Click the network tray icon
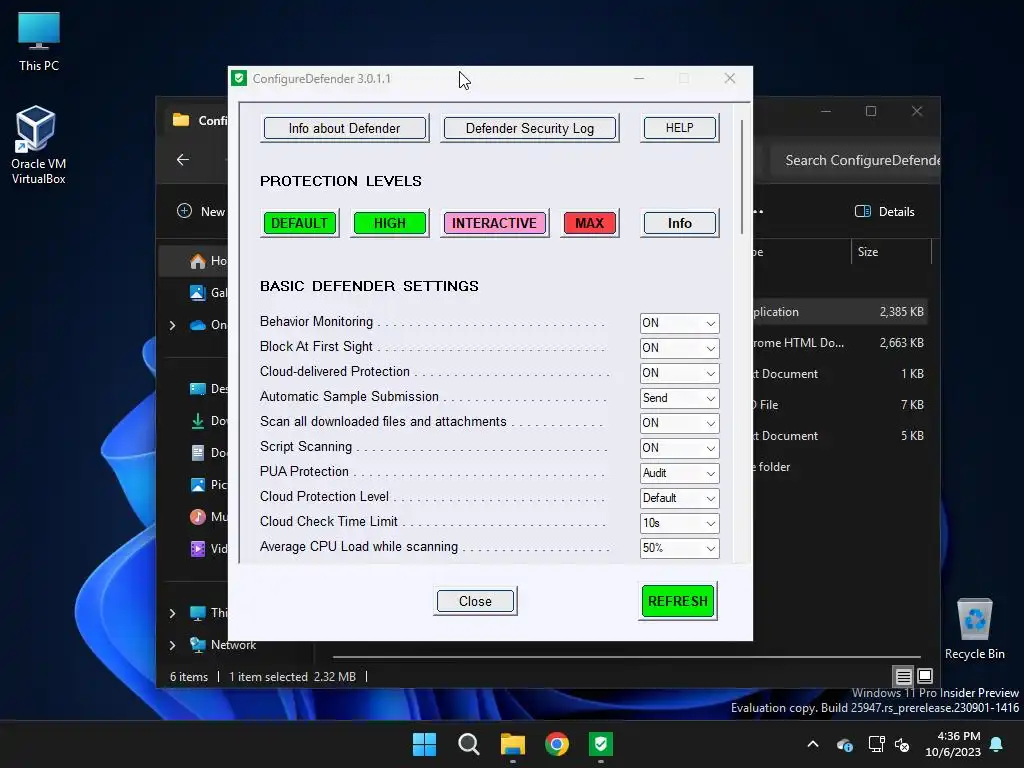This screenshot has width=1024, height=768. pyautogui.click(x=876, y=744)
